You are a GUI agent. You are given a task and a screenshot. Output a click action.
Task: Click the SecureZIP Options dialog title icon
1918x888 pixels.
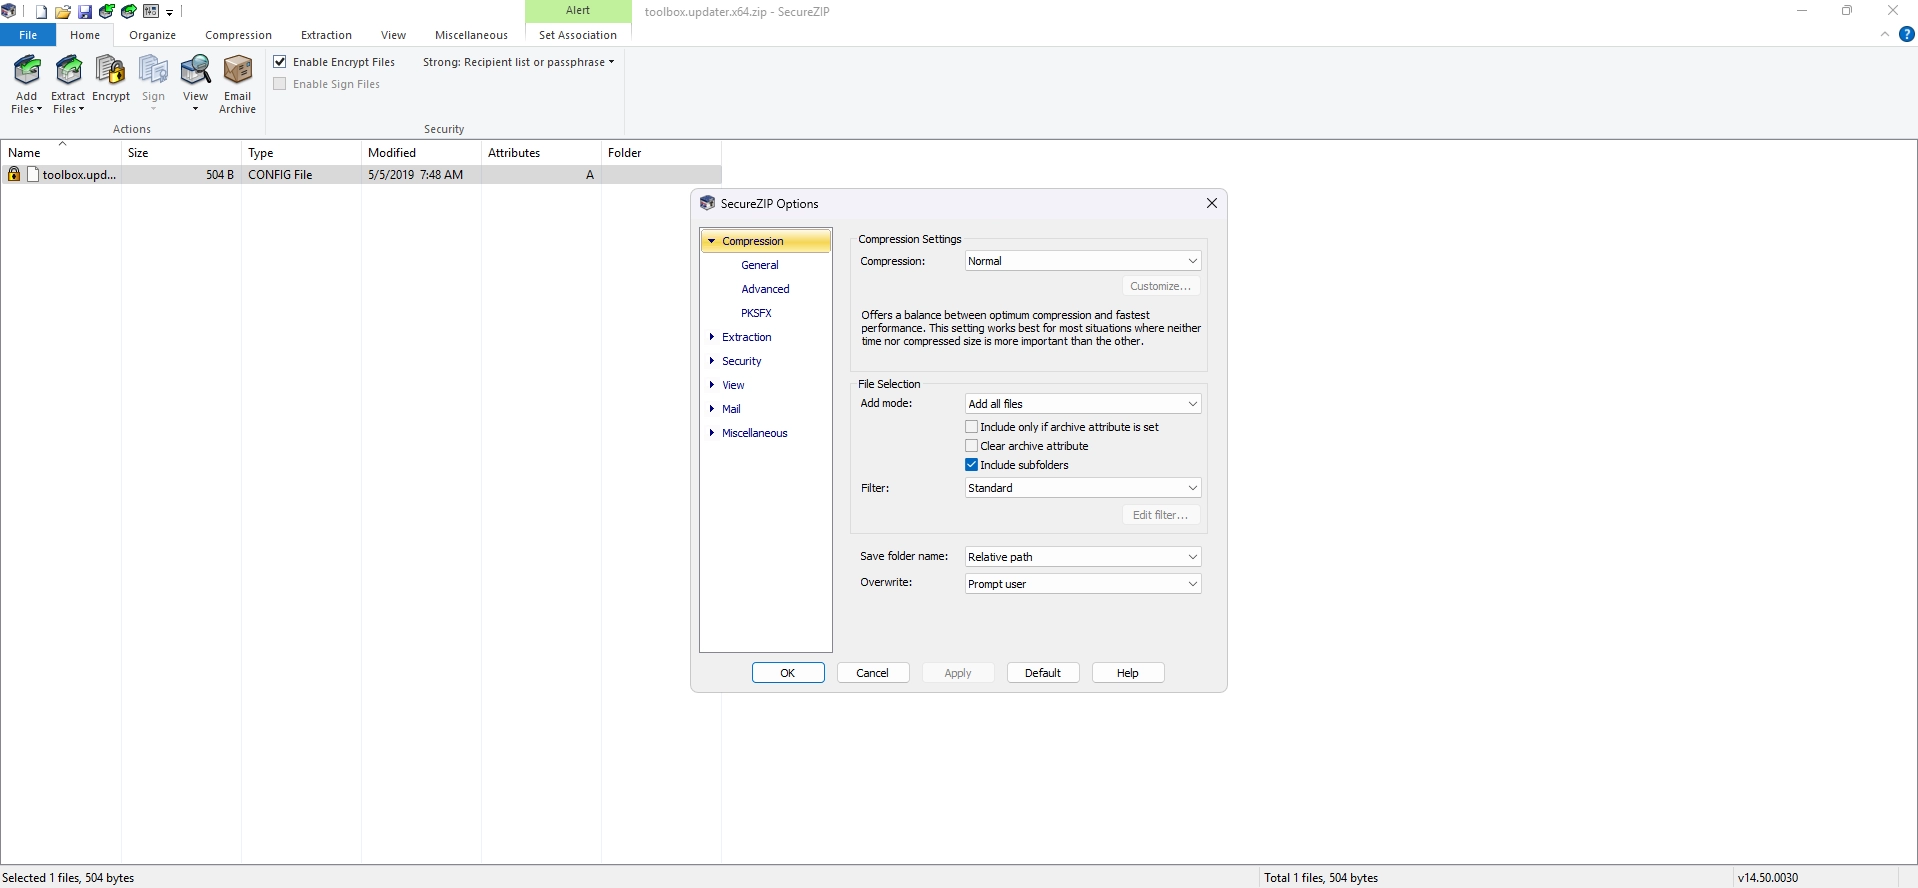point(707,203)
